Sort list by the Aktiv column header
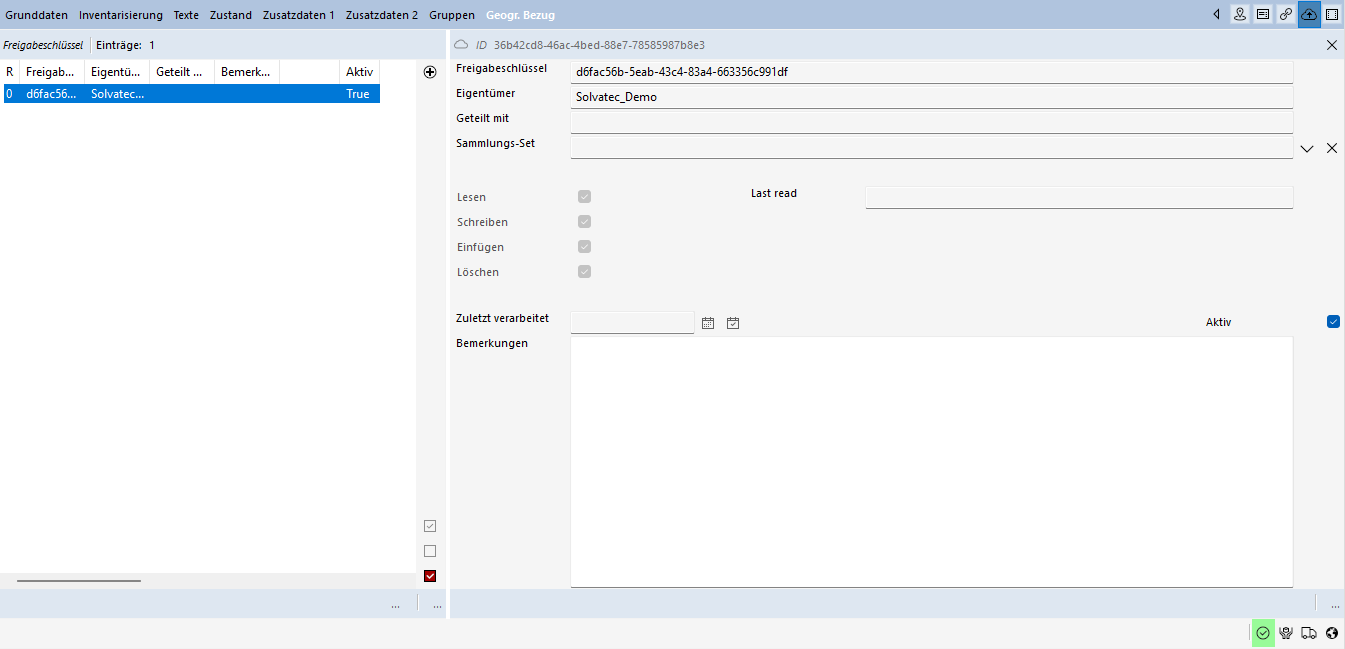1345x649 pixels. tap(359, 72)
